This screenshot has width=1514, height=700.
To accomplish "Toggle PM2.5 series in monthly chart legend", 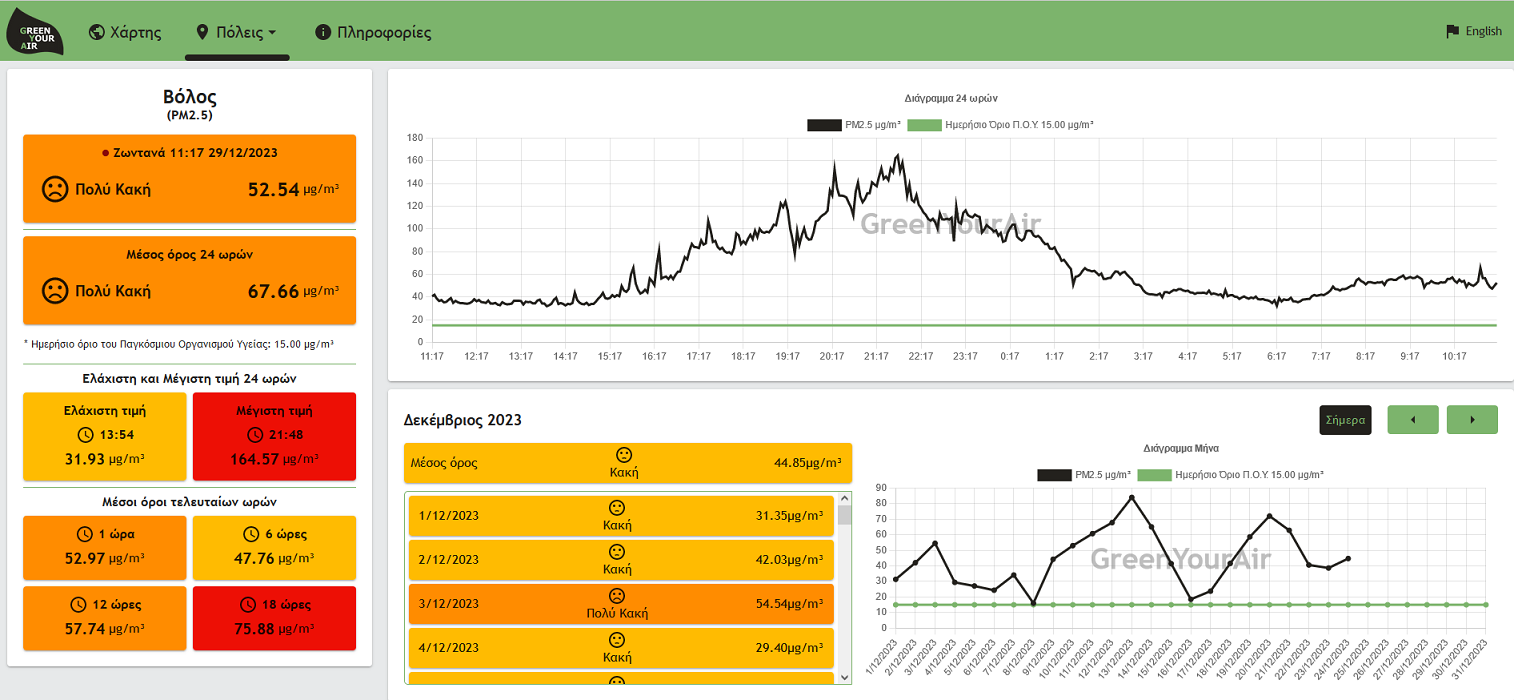I will click(1084, 475).
